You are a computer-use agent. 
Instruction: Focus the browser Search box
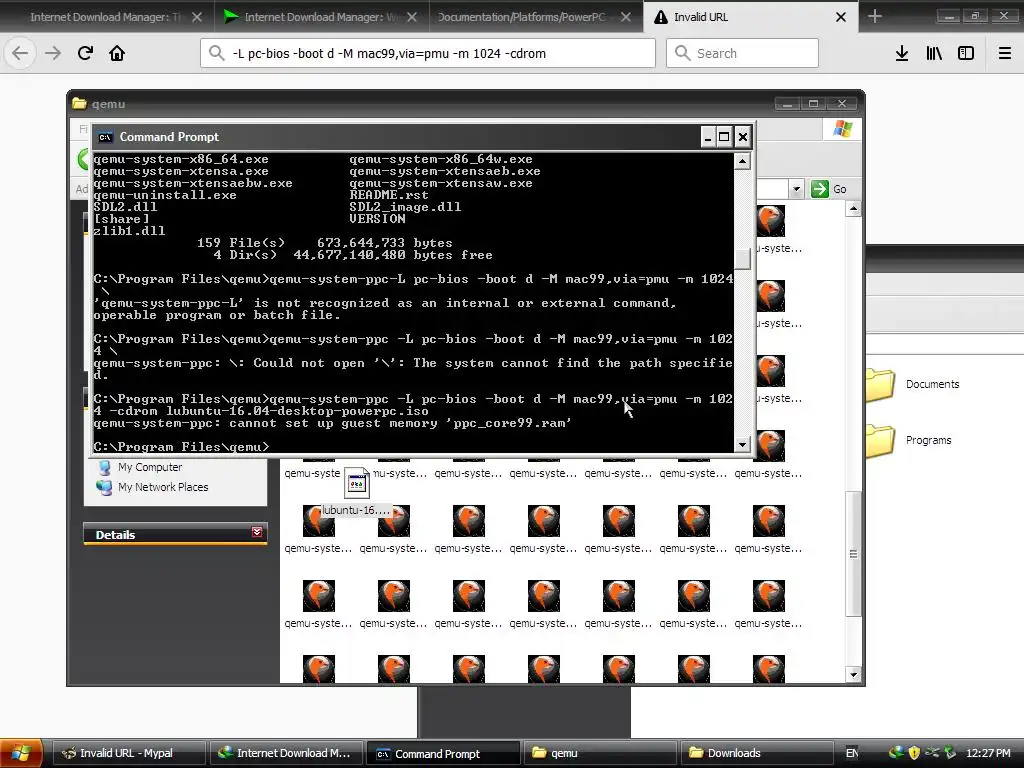coord(742,53)
